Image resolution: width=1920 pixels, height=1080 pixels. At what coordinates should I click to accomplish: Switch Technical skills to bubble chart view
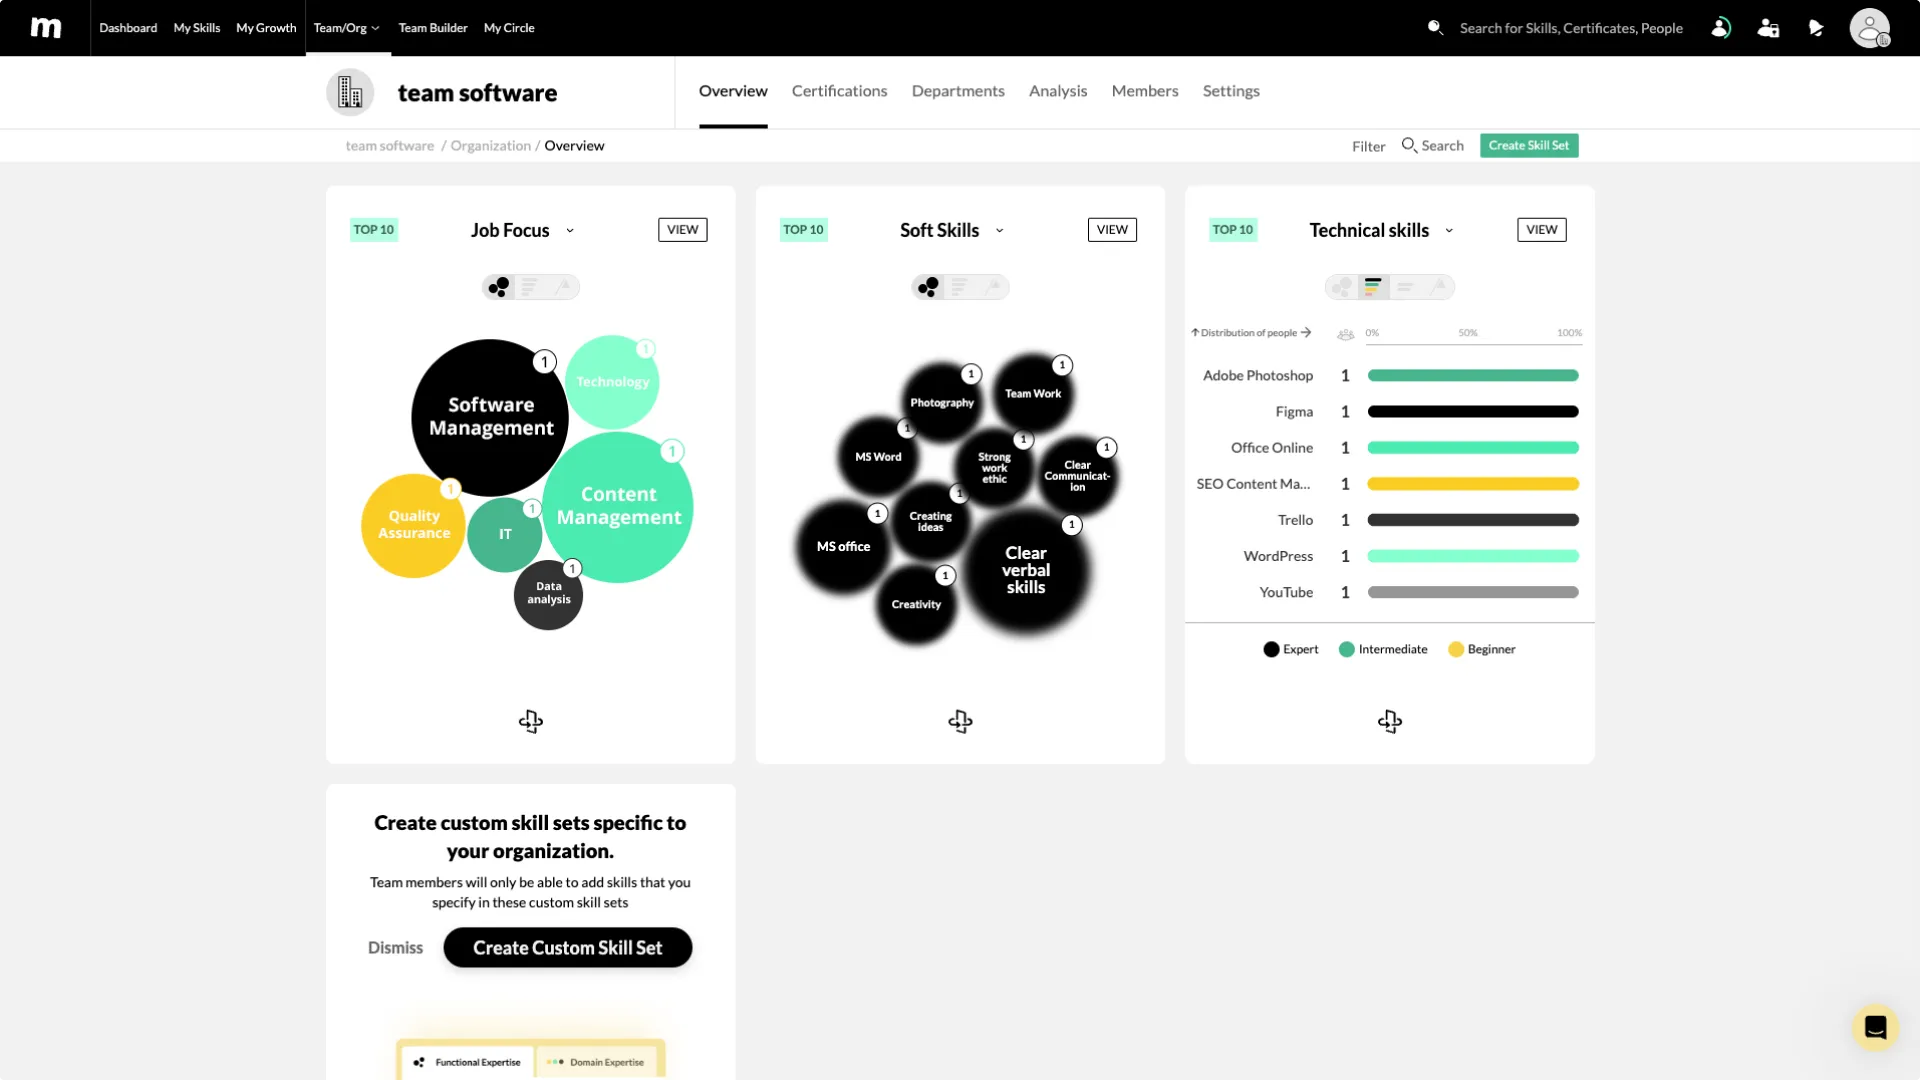(x=1342, y=287)
